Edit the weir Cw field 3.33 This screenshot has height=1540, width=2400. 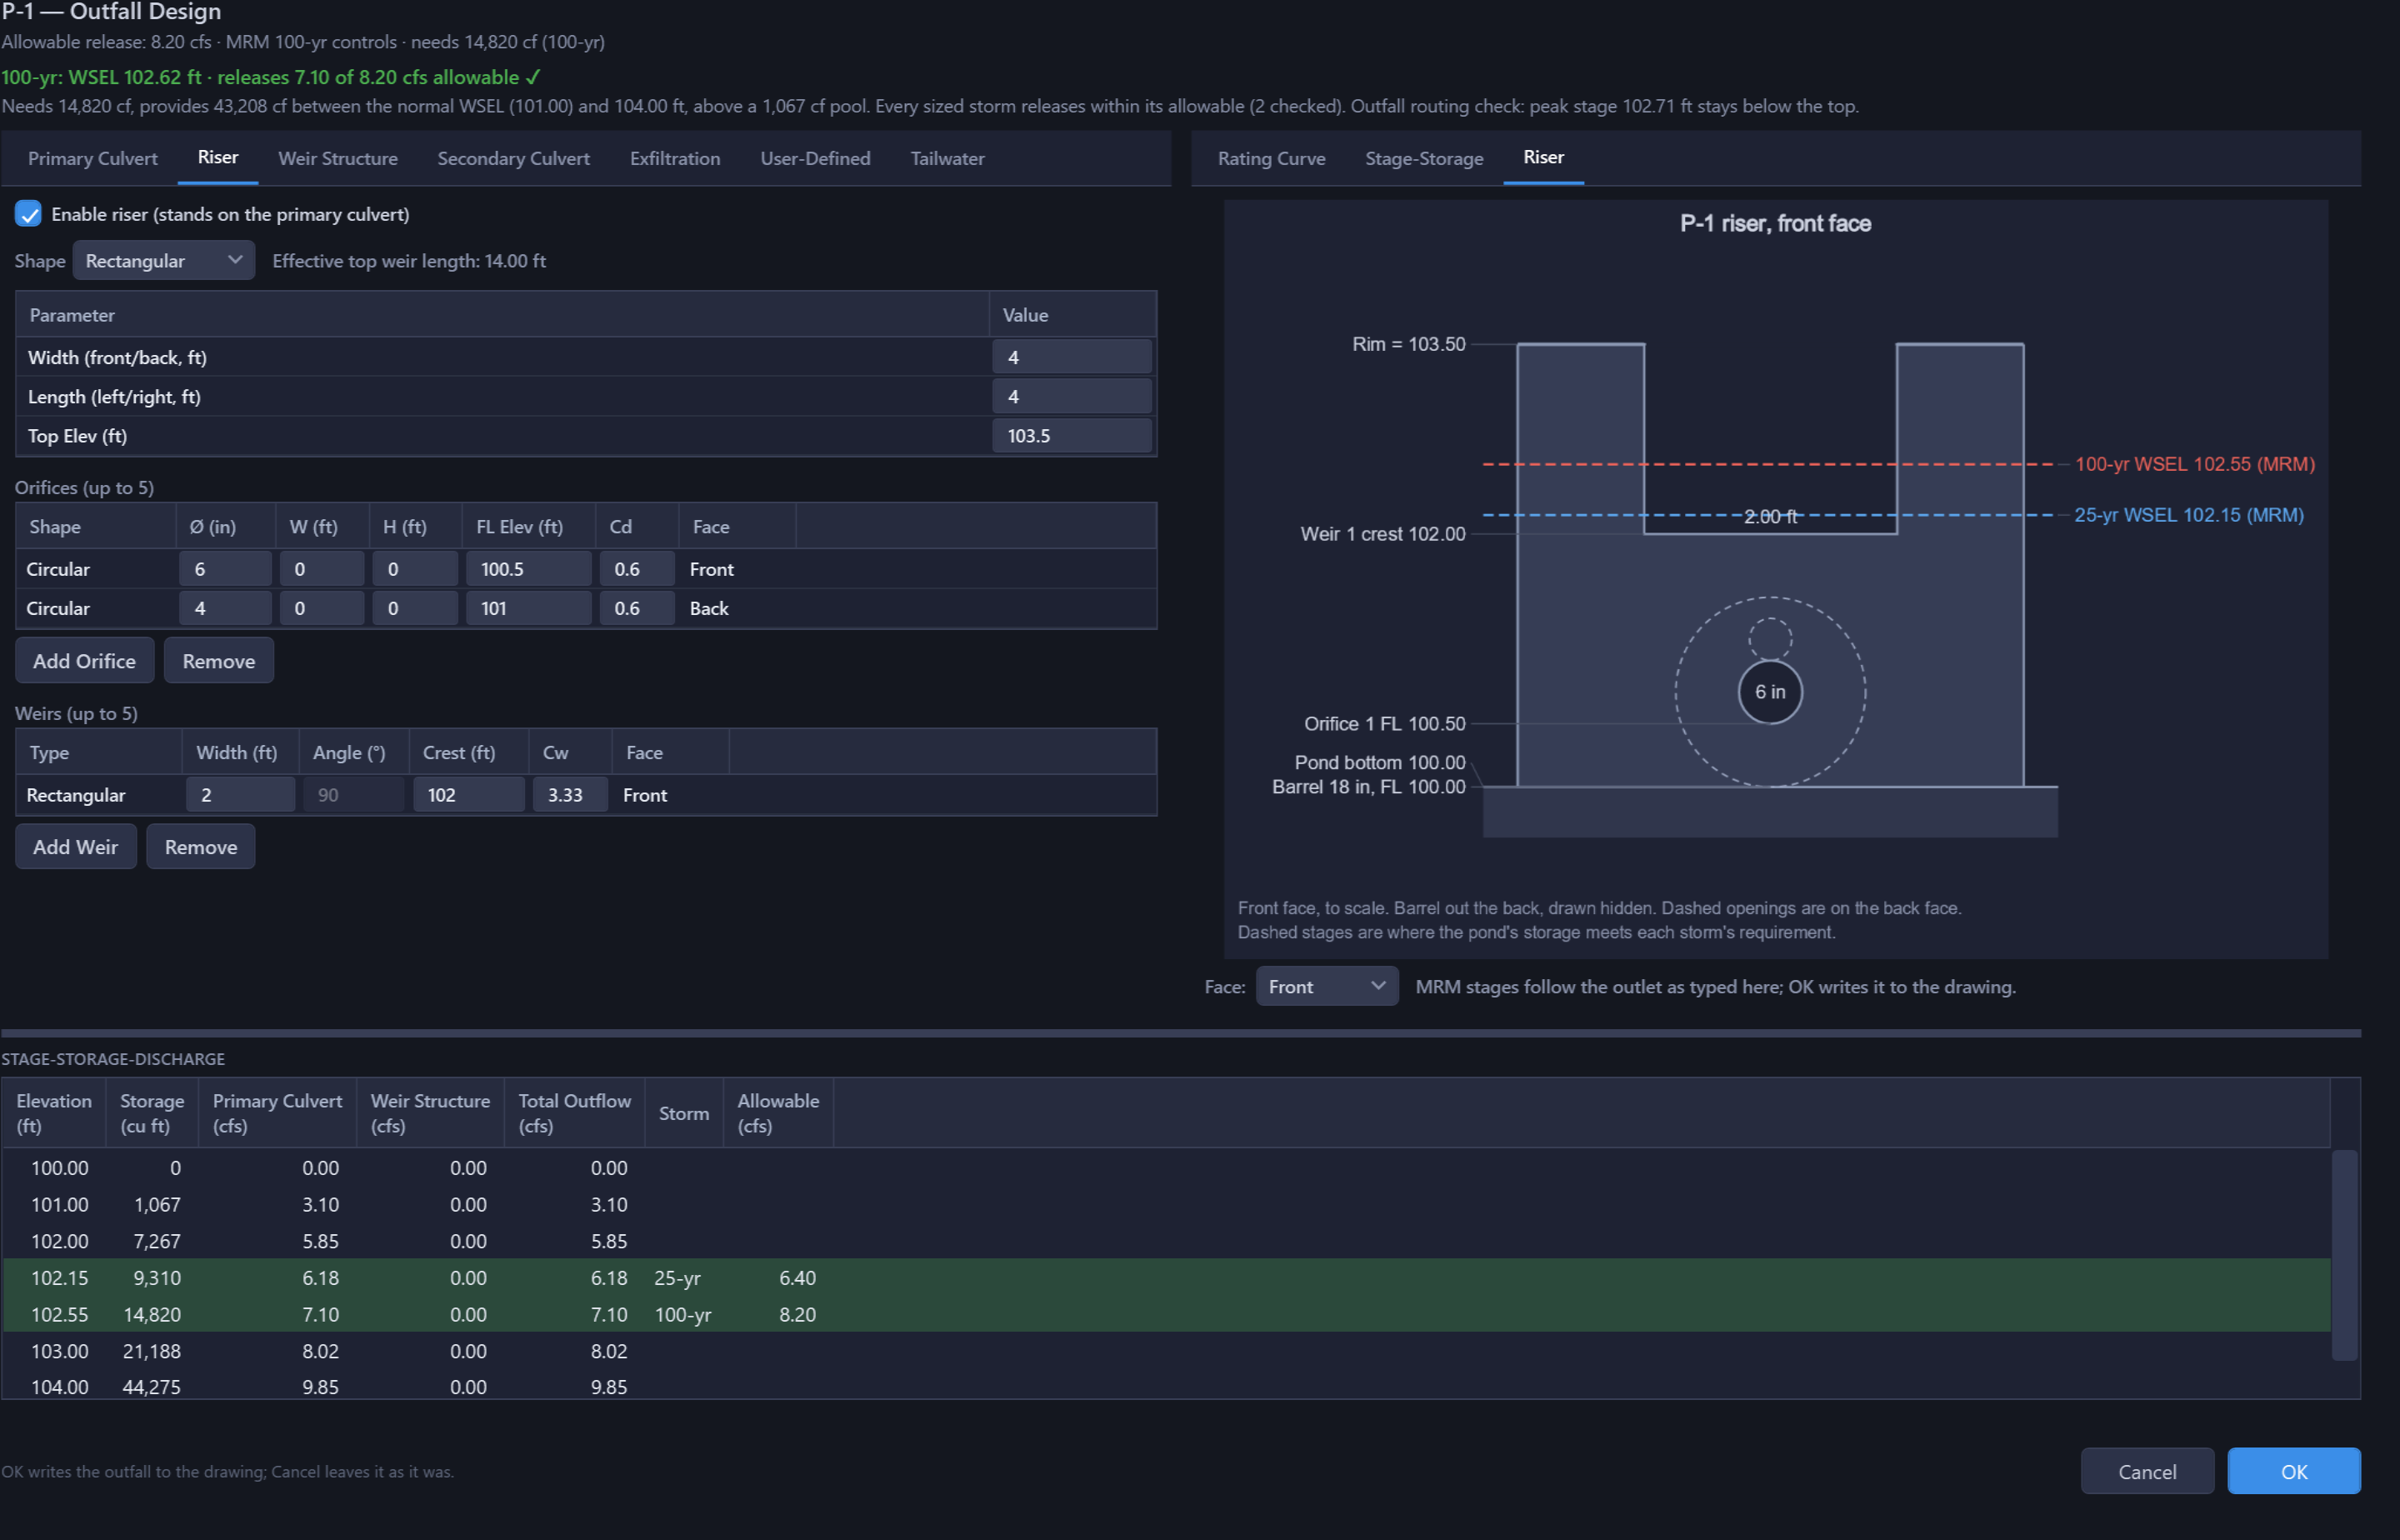tap(570, 795)
